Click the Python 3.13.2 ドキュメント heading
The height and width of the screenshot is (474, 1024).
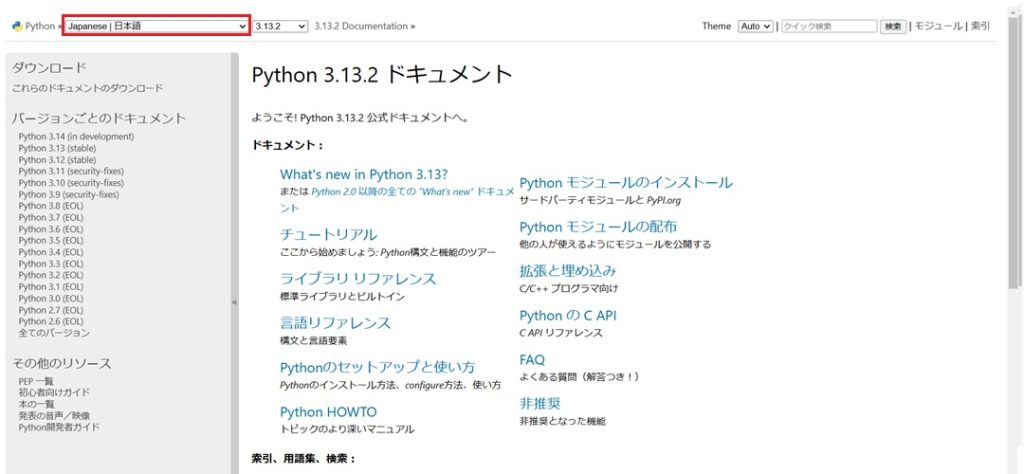click(382, 74)
